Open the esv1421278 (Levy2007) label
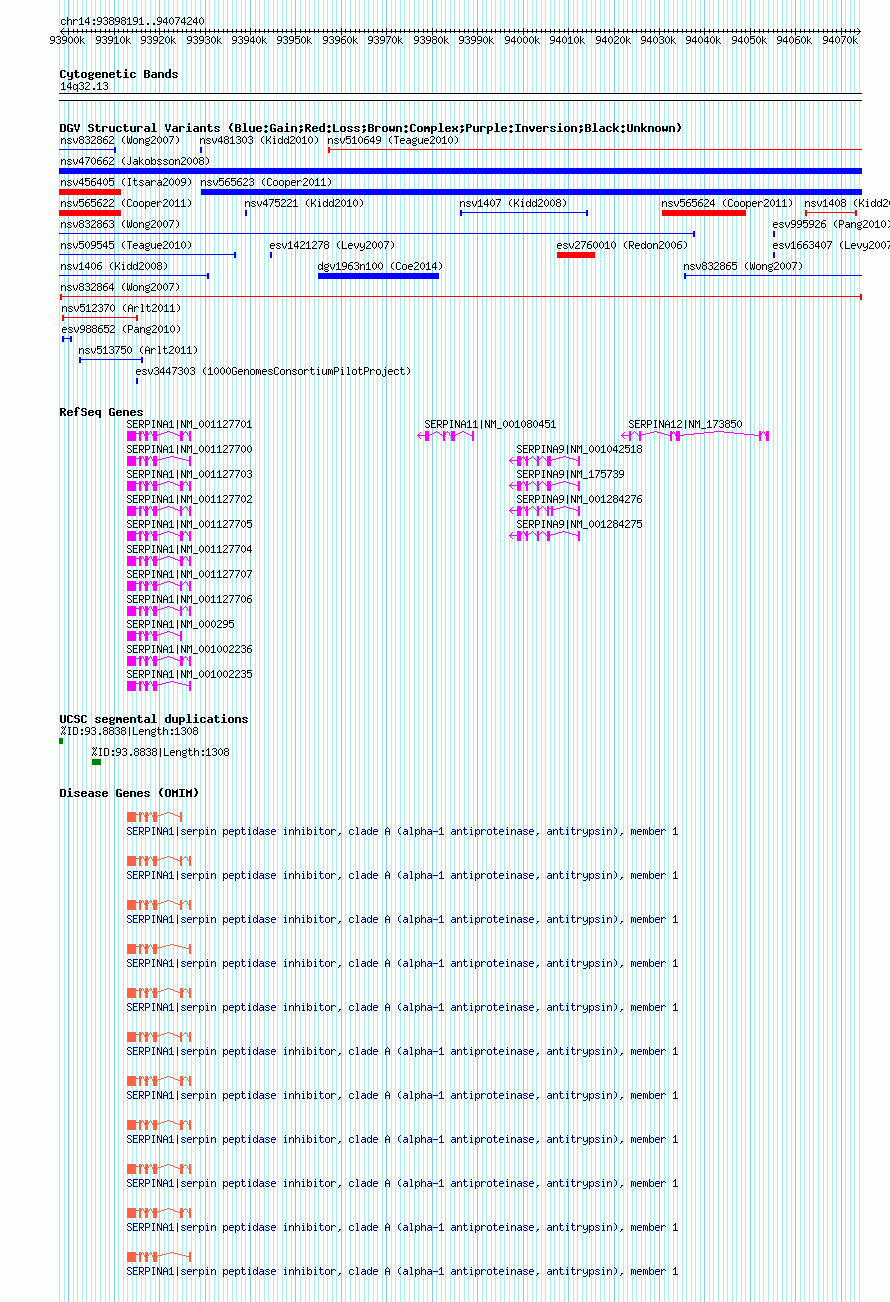The width and height of the screenshot is (890, 1302). click(x=332, y=245)
